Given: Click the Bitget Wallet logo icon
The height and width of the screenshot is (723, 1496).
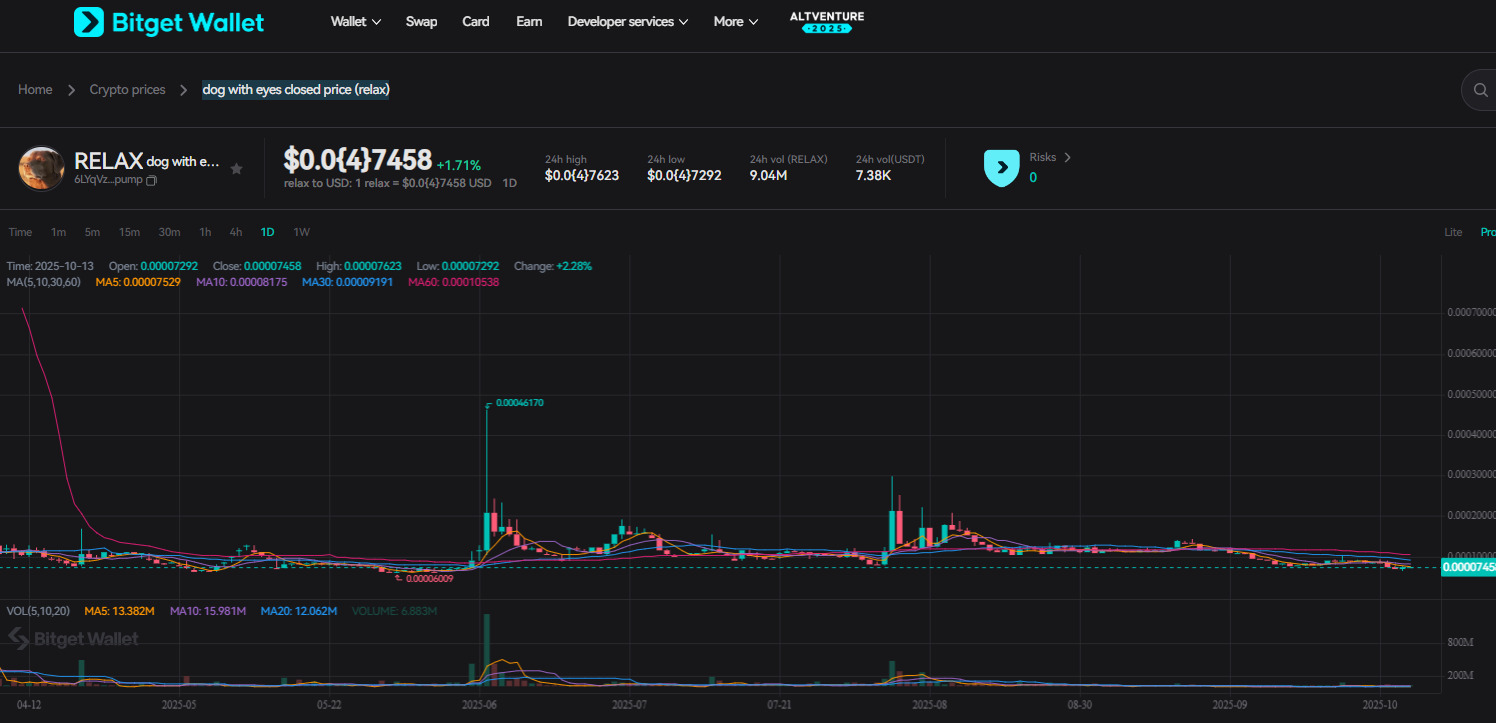Looking at the screenshot, I should 89,22.
